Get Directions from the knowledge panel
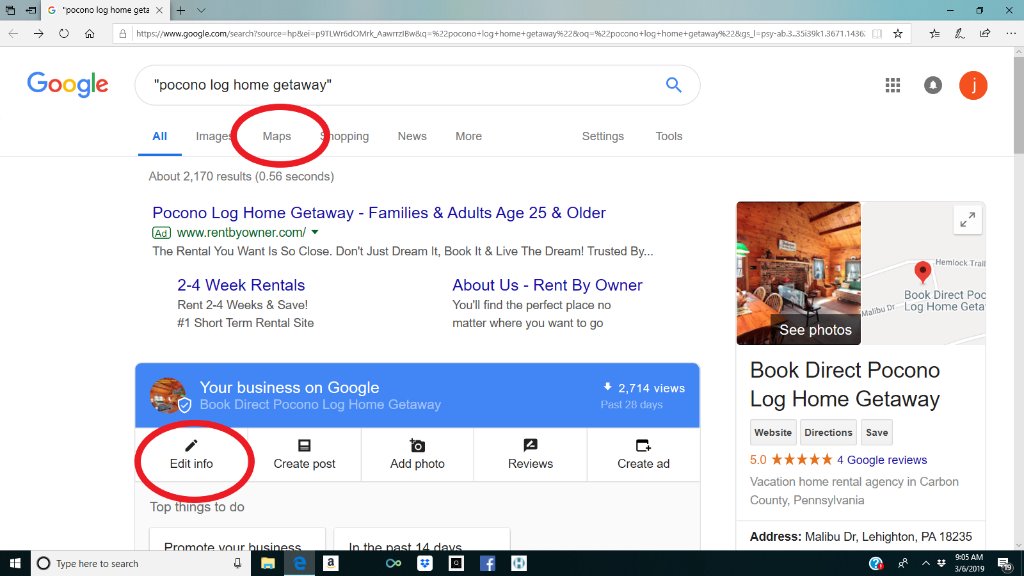This screenshot has width=1024, height=576. coord(828,432)
